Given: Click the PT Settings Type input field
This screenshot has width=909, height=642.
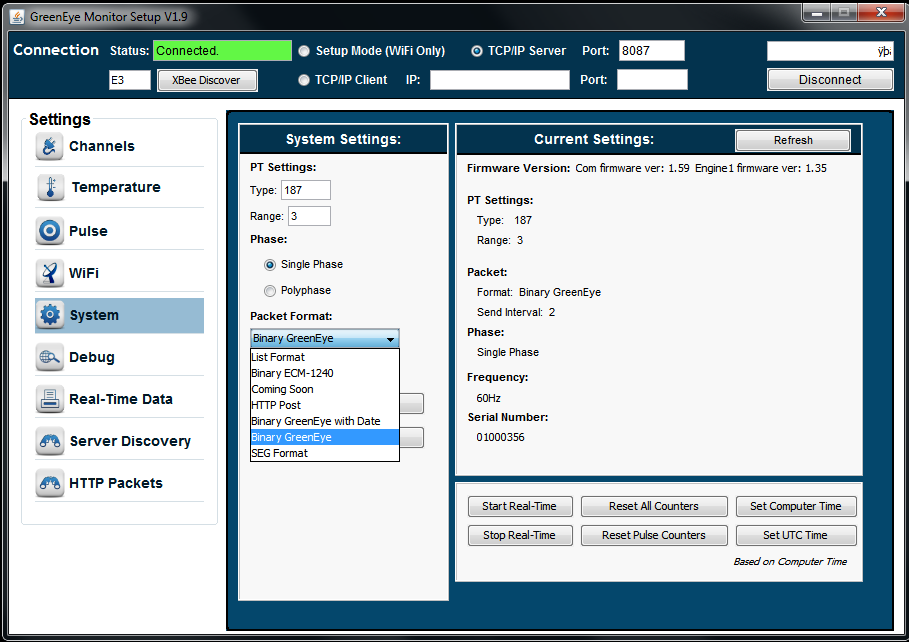Looking at the screenshot, I should click(306, 190).
